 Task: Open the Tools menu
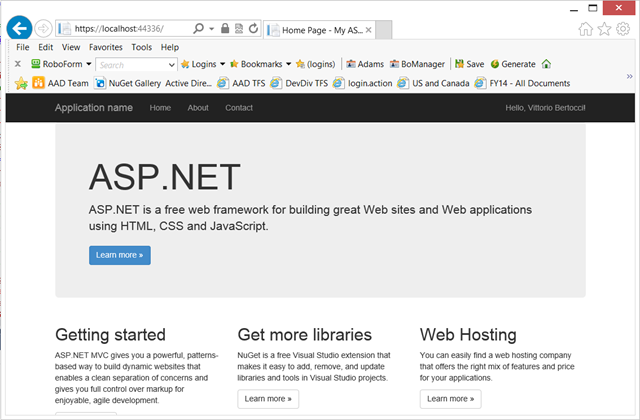coord(142,47)
